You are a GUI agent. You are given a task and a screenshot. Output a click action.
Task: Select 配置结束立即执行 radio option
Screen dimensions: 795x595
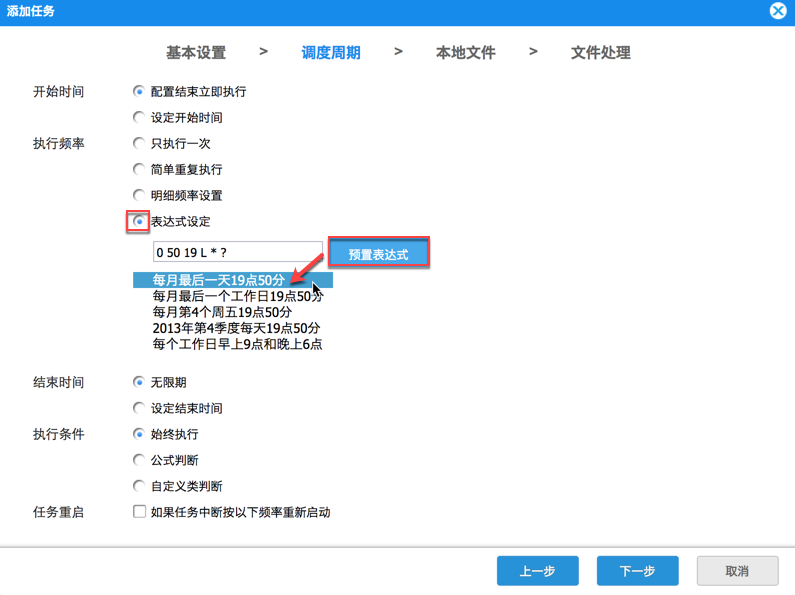pos(138,91)
